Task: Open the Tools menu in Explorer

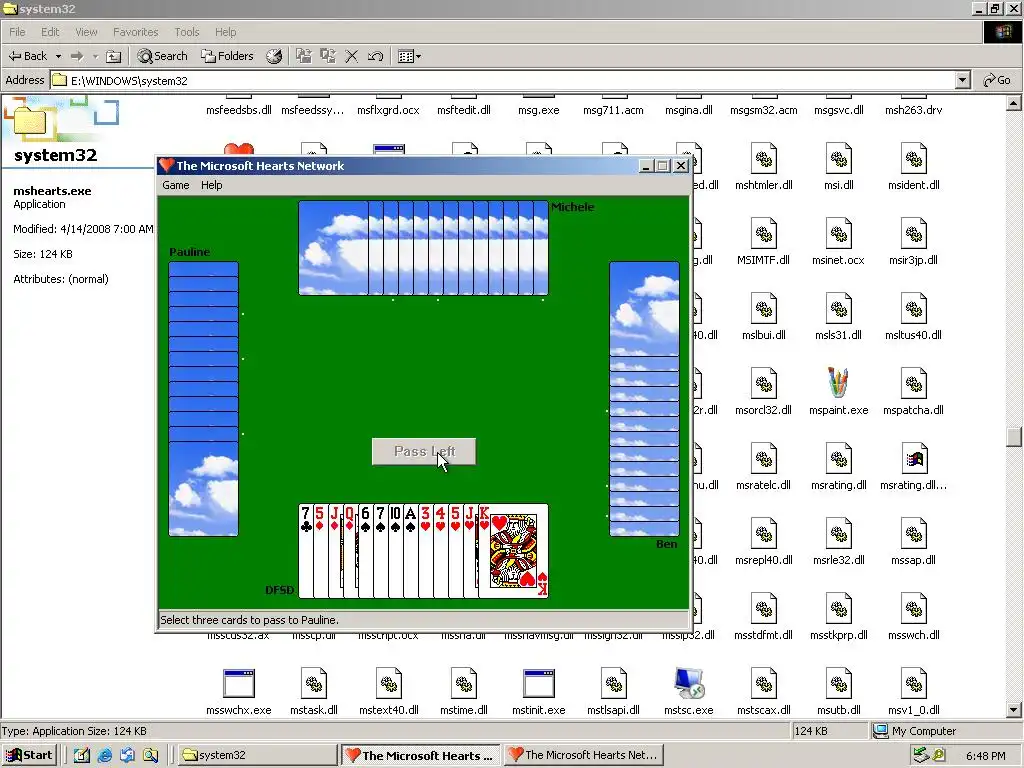Action: pos(186,32)
